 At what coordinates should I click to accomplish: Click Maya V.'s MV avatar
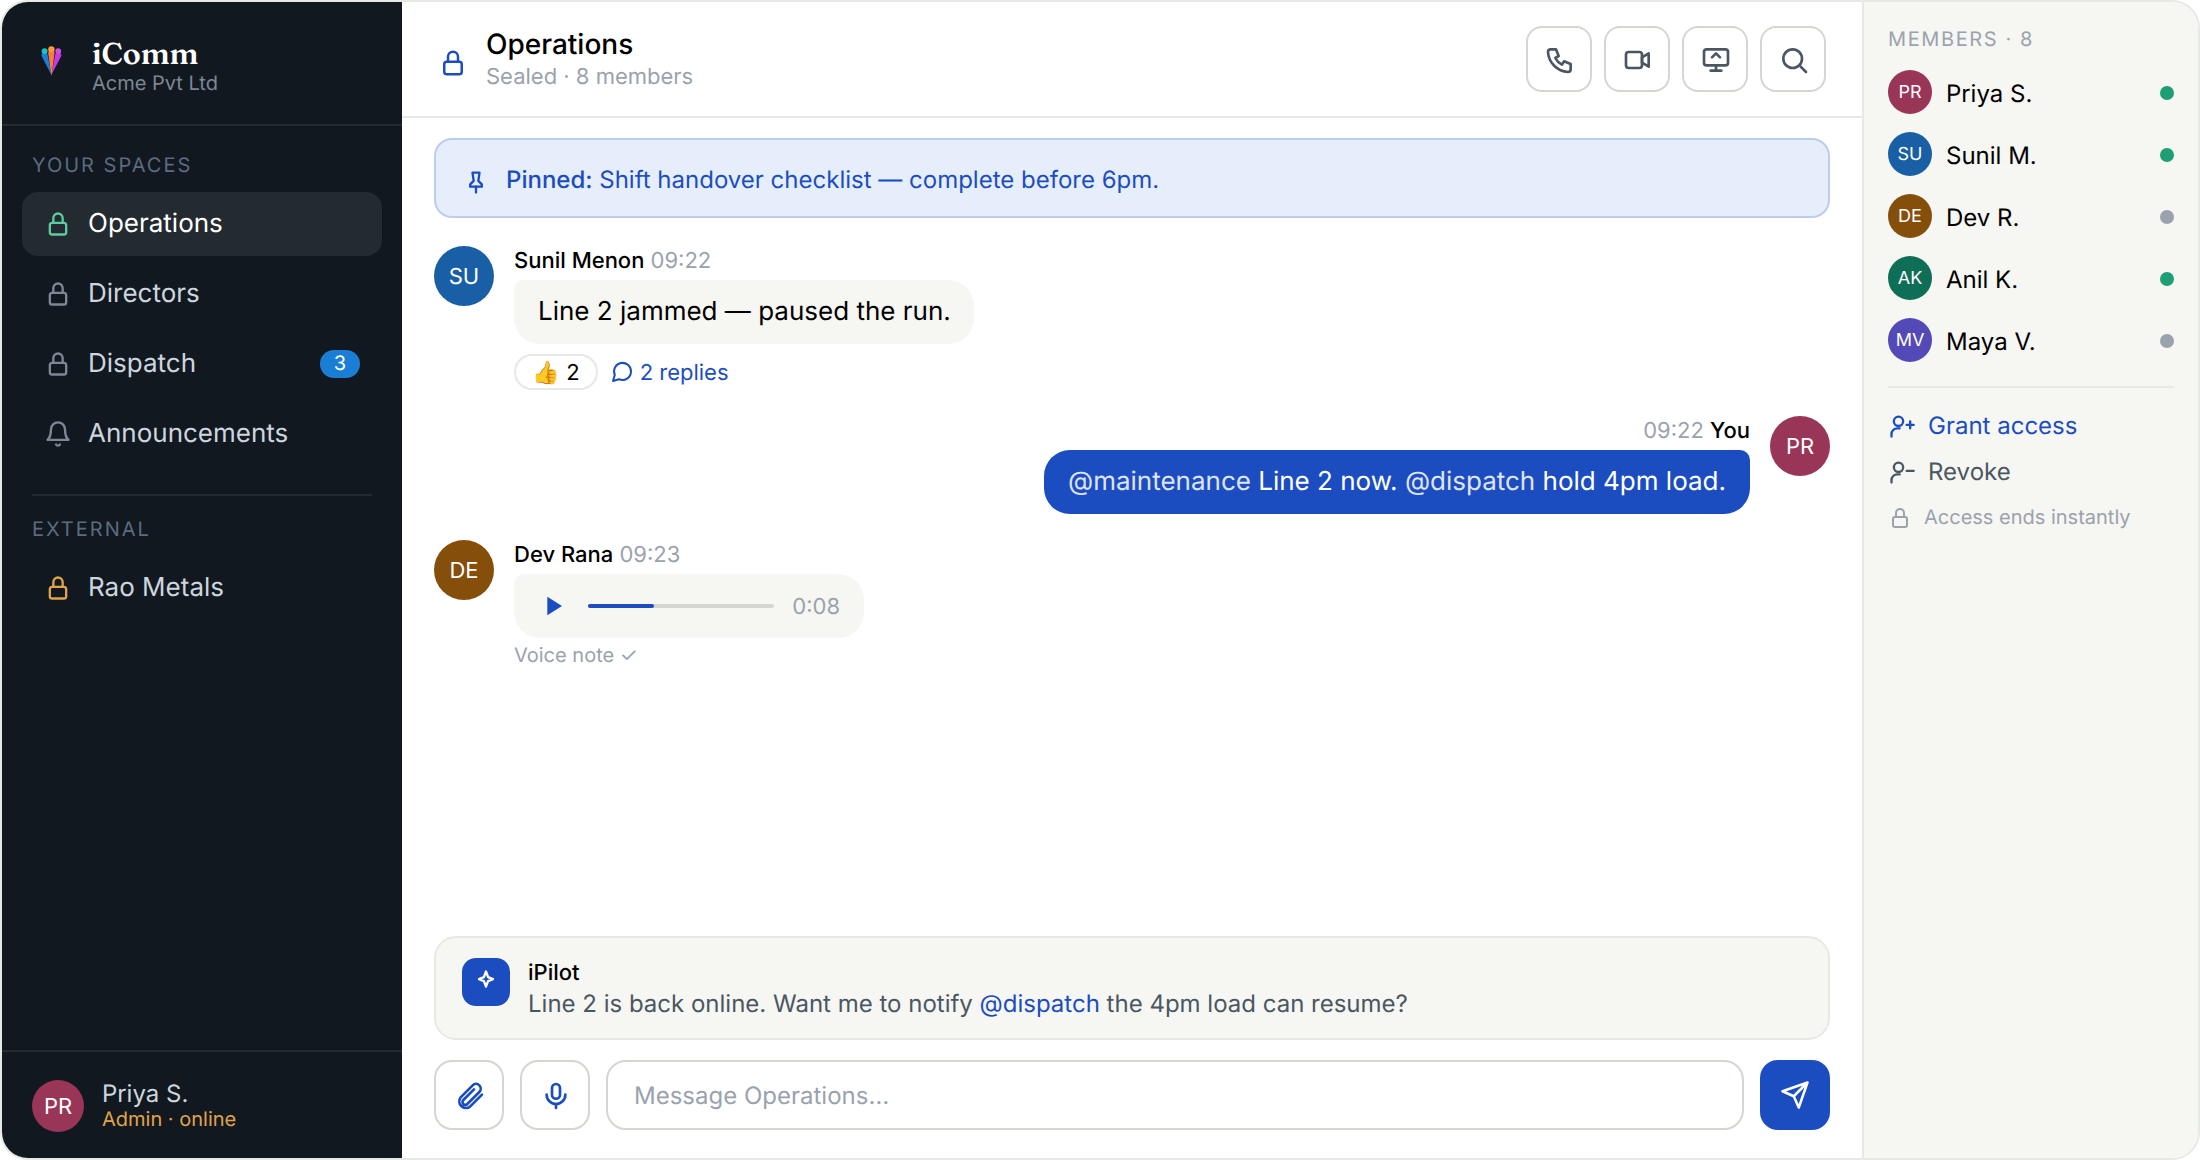click(x=1910, y=340)
